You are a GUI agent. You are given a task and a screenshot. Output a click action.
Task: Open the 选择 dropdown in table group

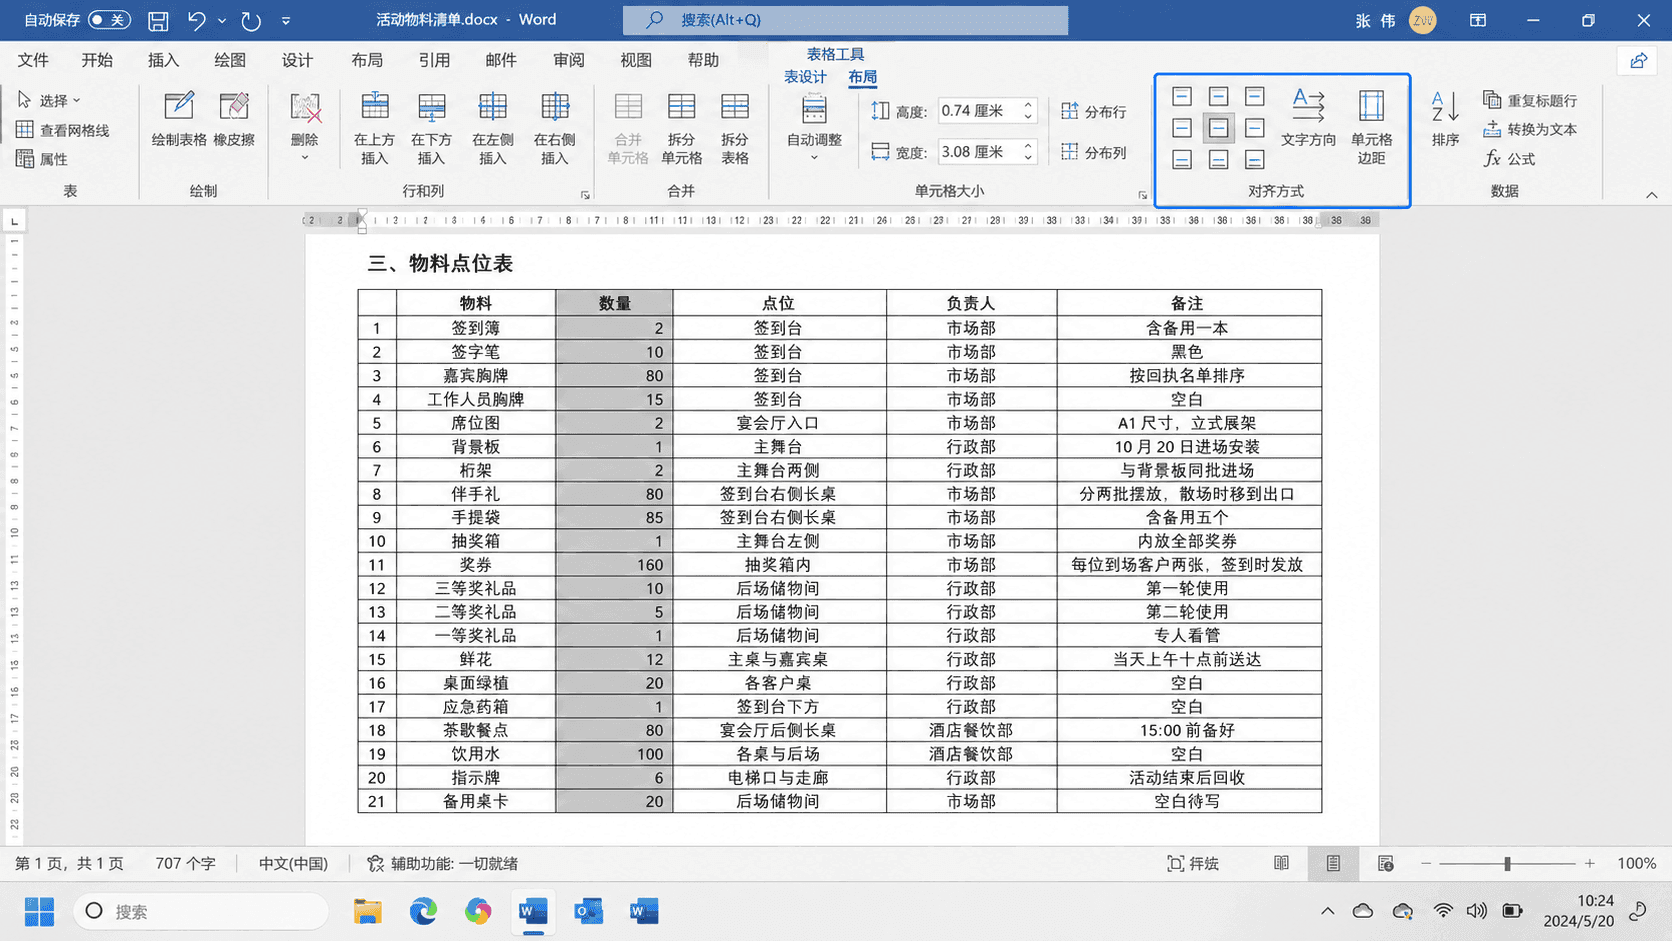pos(49,100)
